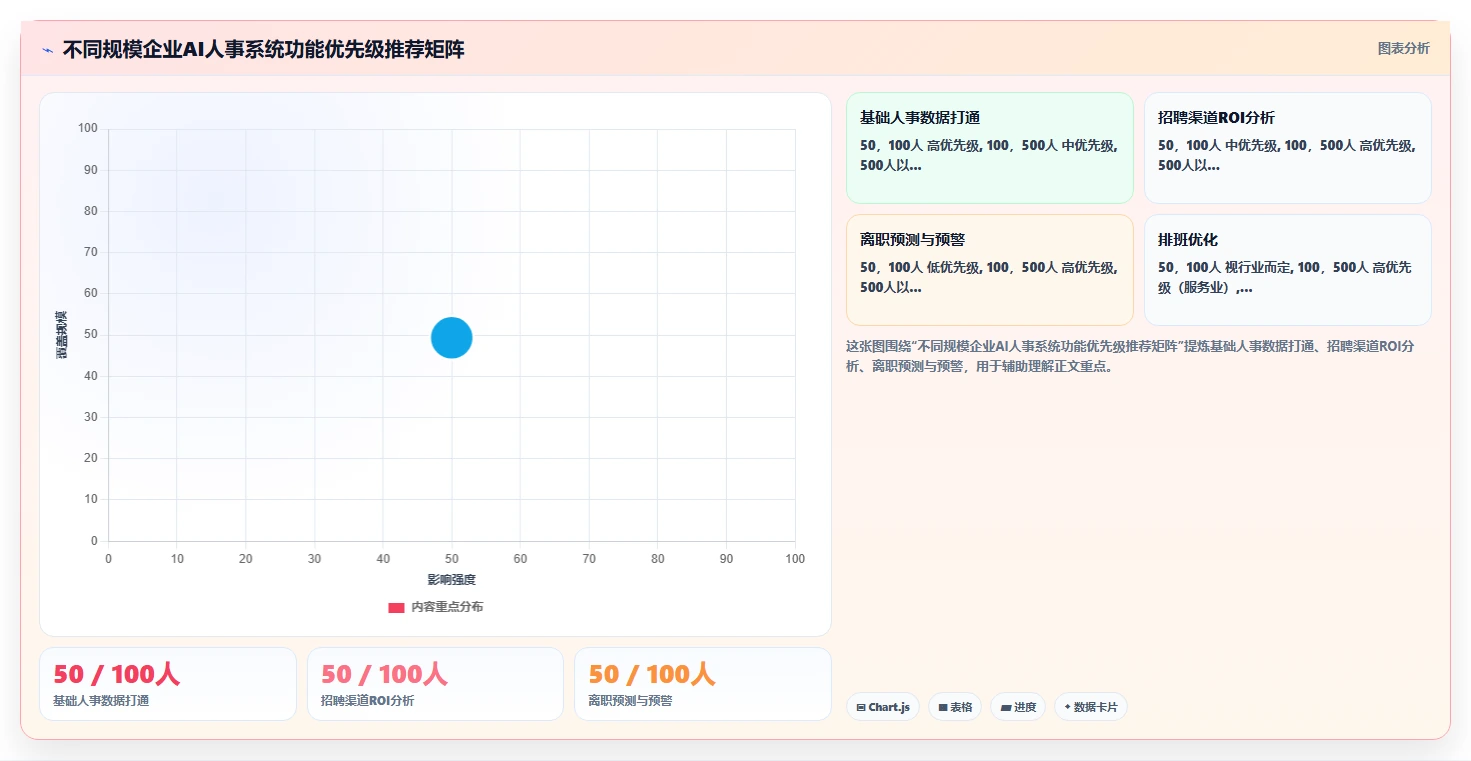Click the 影响强度 x-axis title
Image resolution: width=1471 pixels, height=761 pixels.
[451, 580]
